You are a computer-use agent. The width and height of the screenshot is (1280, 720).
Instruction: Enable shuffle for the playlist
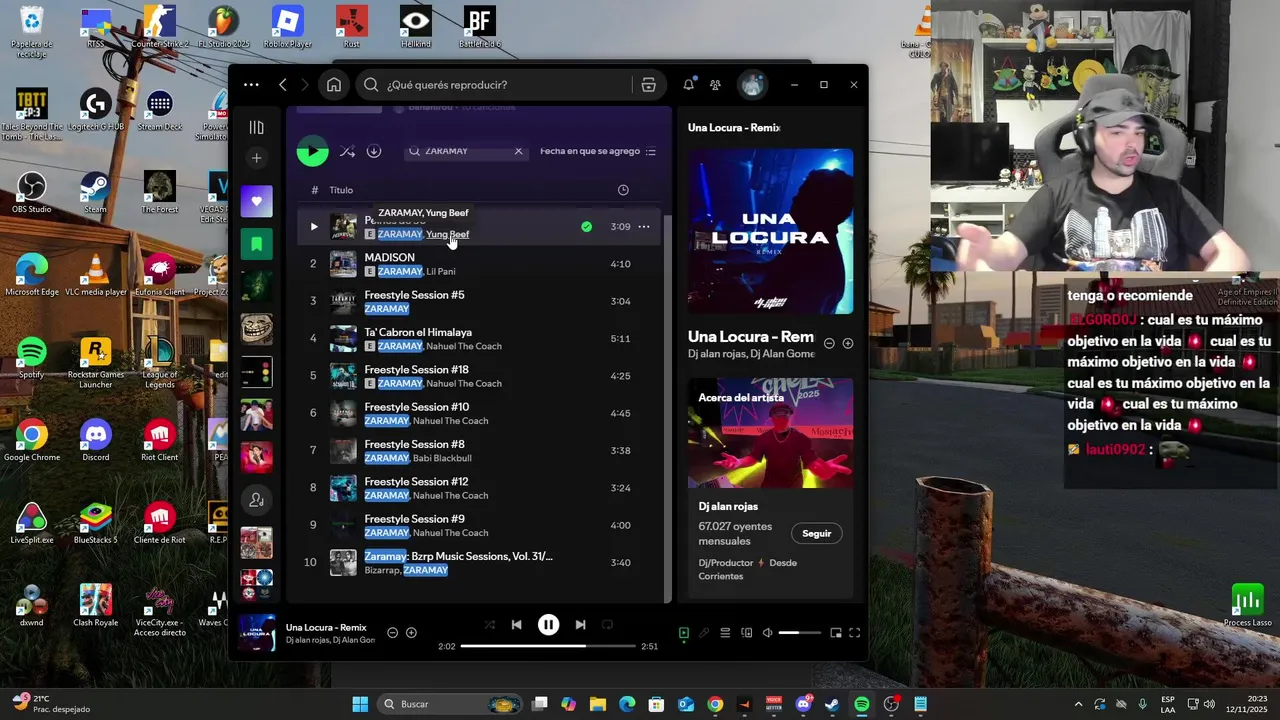[x=347, y=151]
